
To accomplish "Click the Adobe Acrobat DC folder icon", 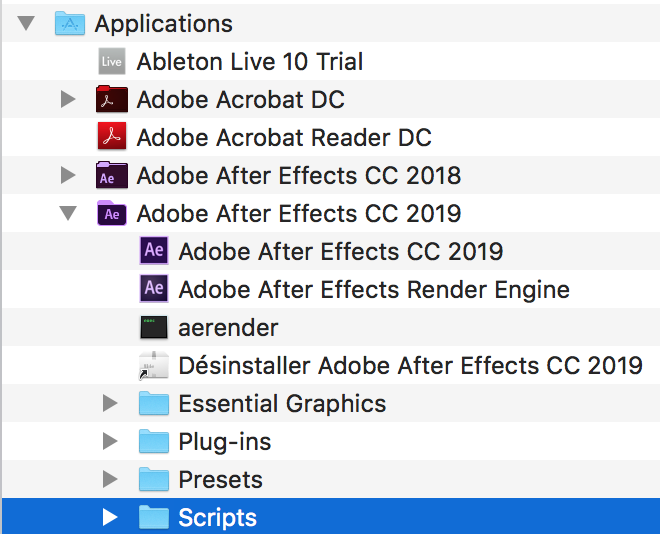I will (x=112, y=100).
